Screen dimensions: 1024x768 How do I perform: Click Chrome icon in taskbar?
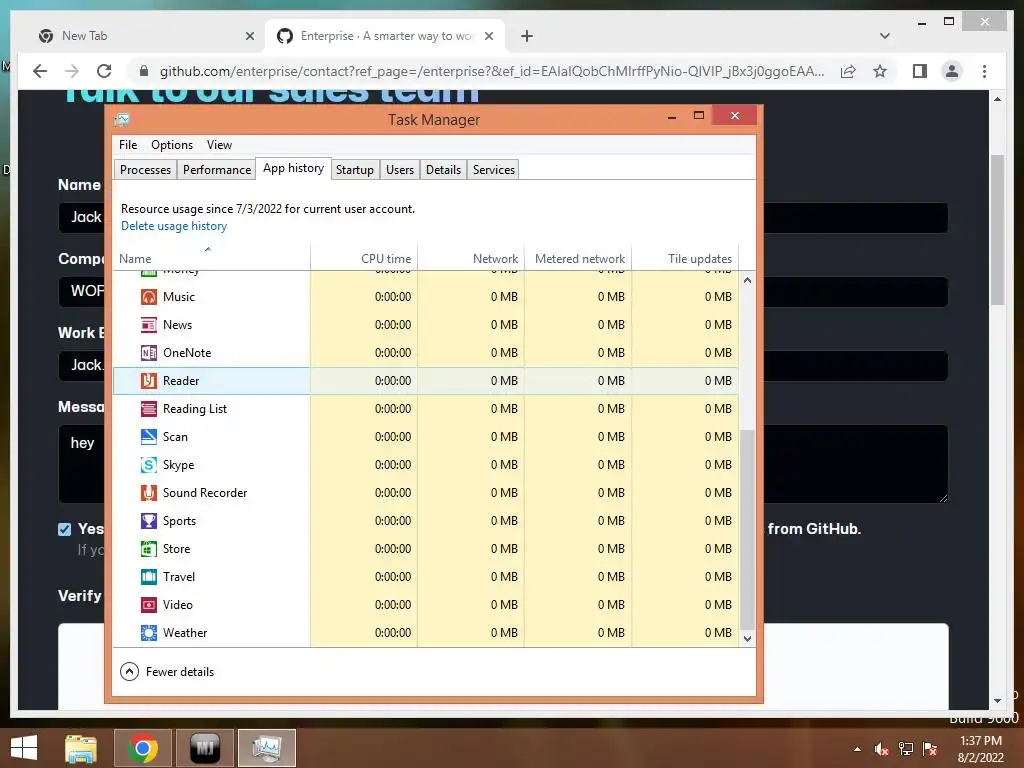click(143, 748)
